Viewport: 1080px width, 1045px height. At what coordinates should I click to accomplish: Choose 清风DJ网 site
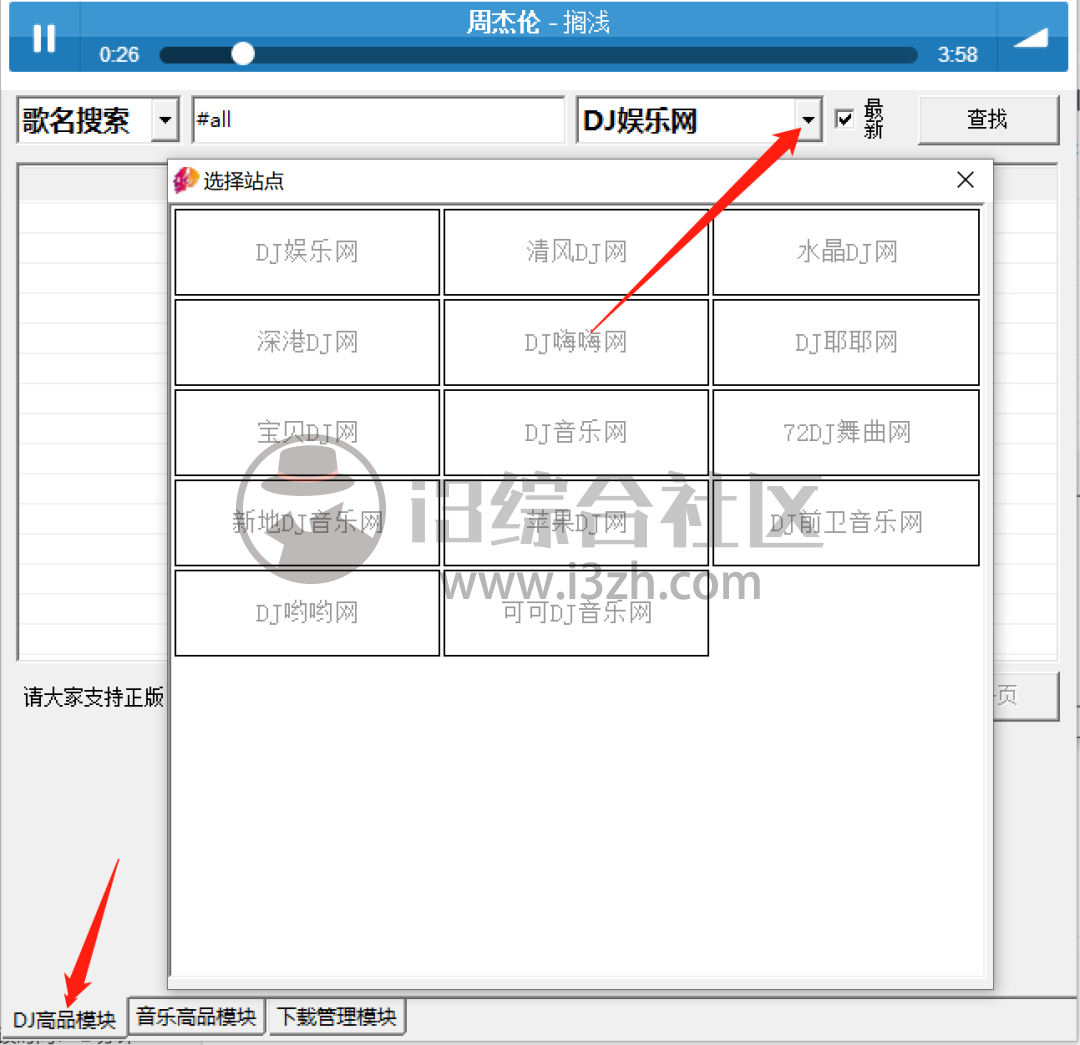click(577, 252)
